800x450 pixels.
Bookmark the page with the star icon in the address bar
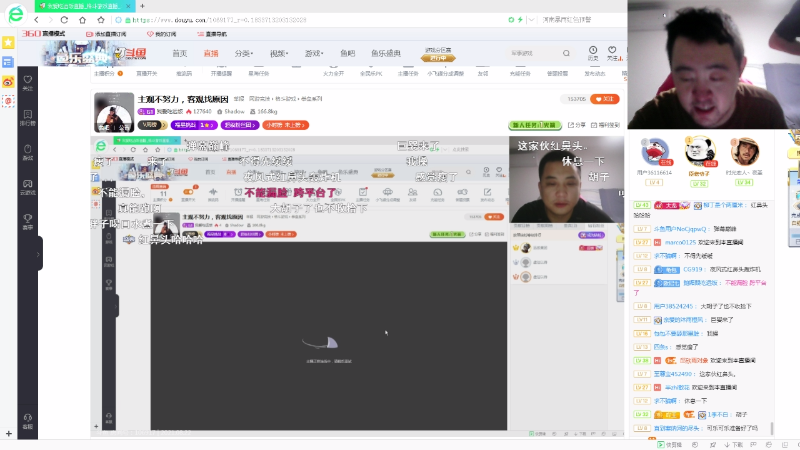click(x=101, y=20)
